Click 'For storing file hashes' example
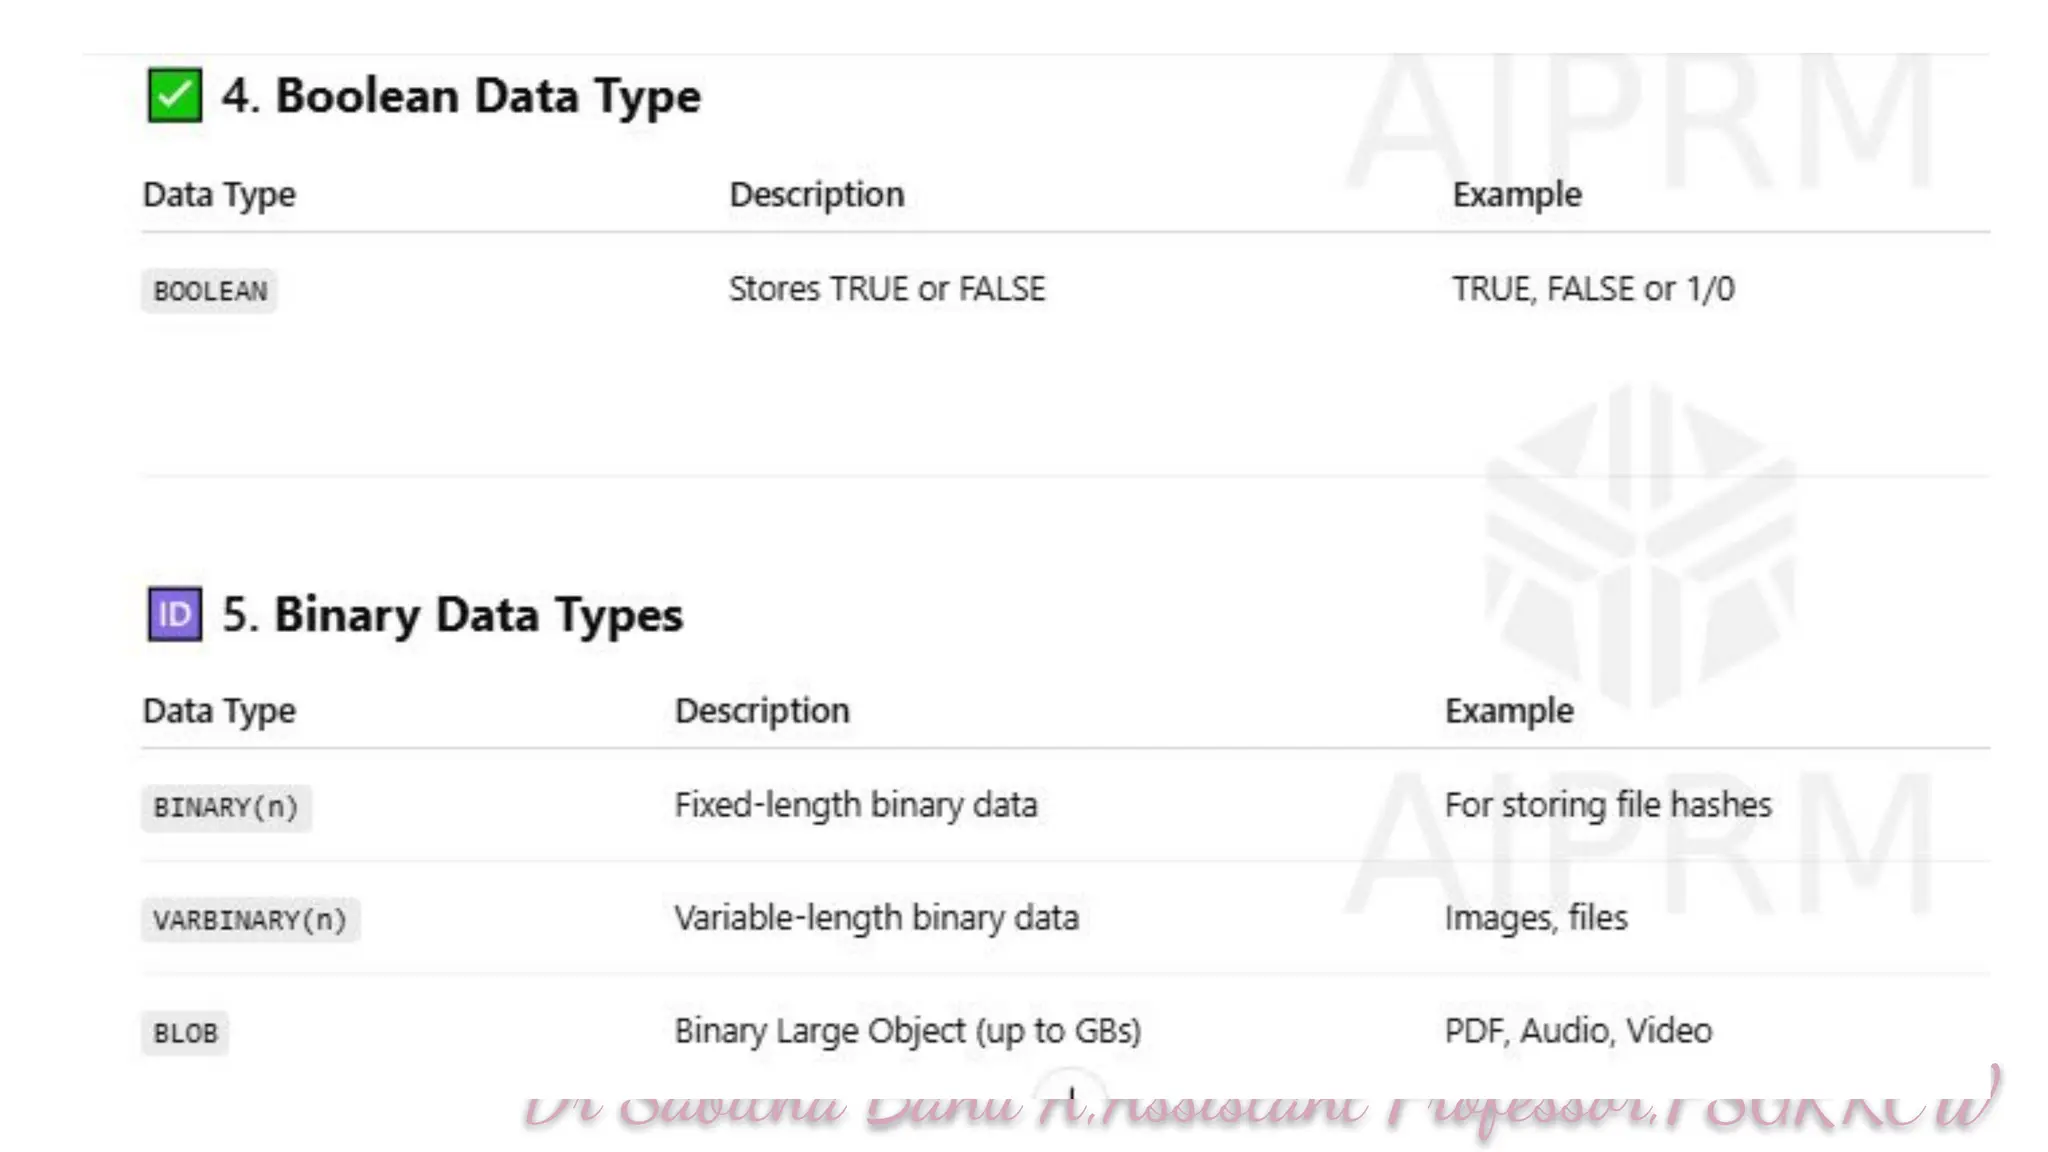Screen dimensions: 2048x1152 click(1607, 805)
